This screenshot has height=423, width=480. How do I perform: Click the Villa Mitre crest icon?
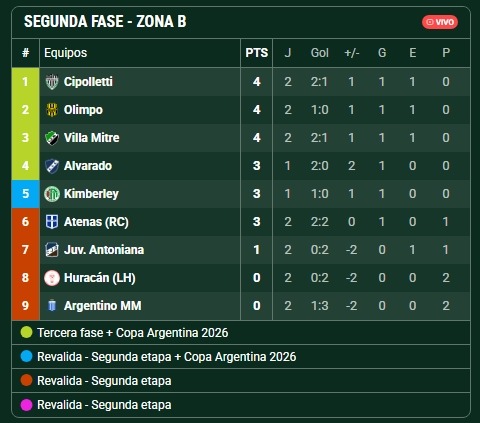52,138
